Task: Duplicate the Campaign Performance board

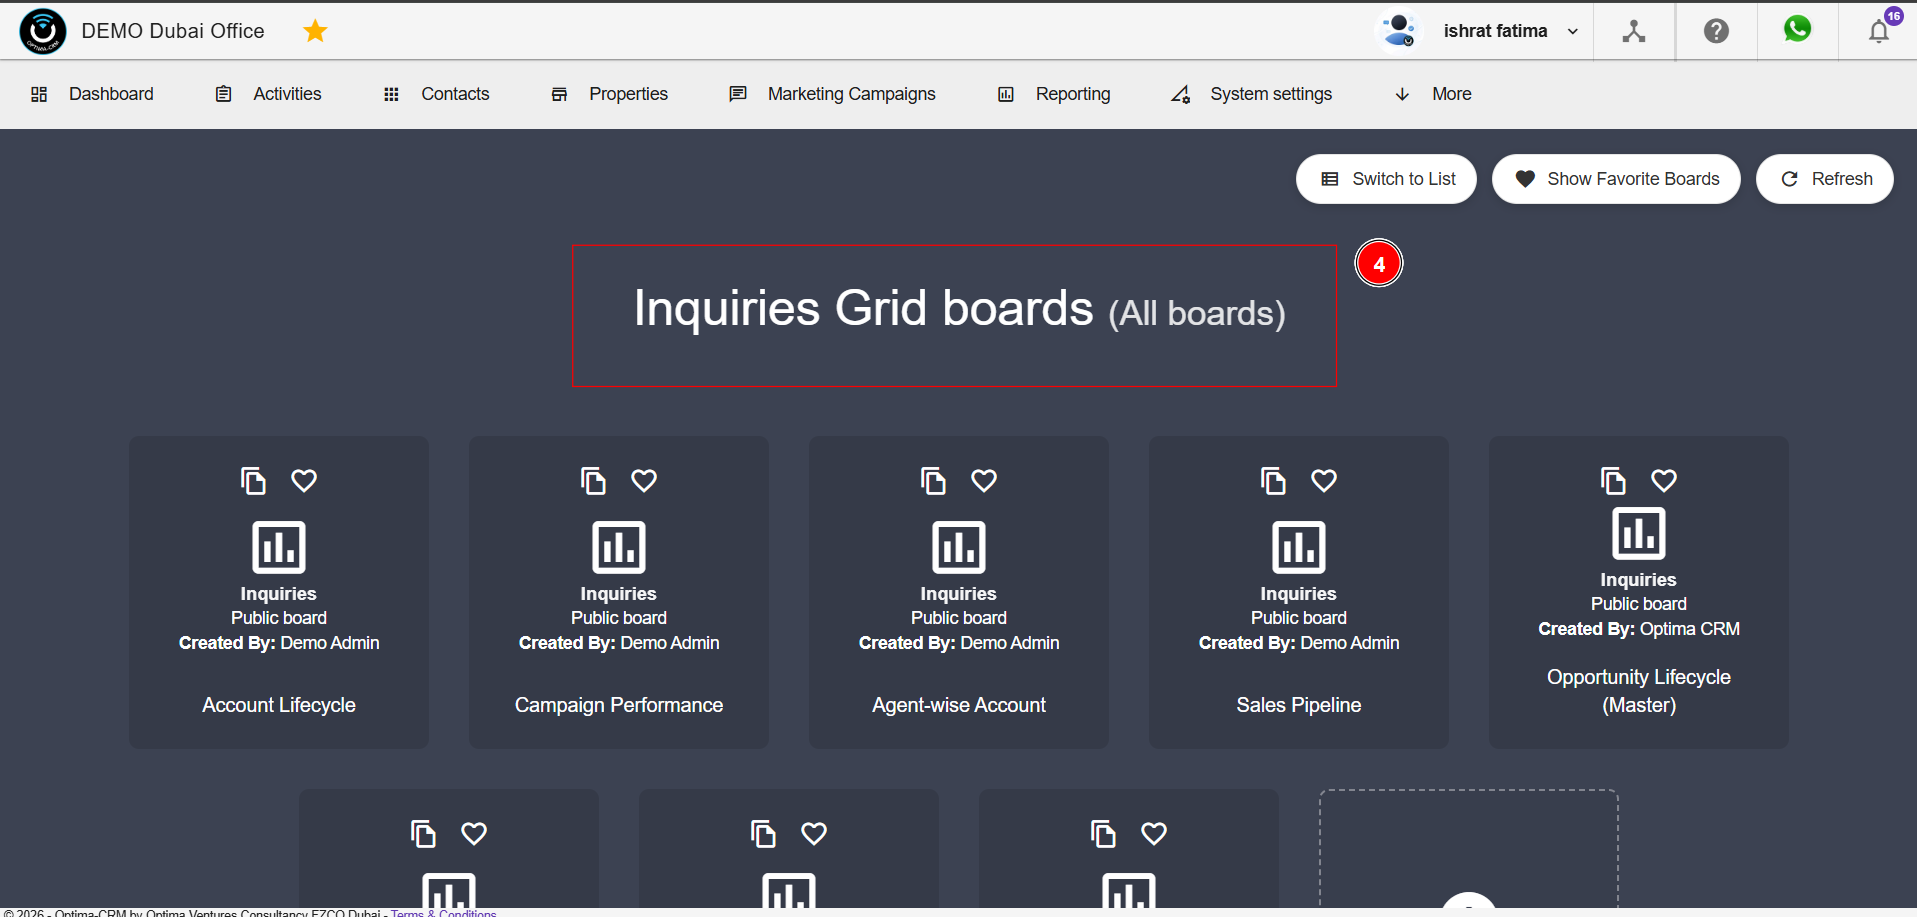Action: click(593, 481)
